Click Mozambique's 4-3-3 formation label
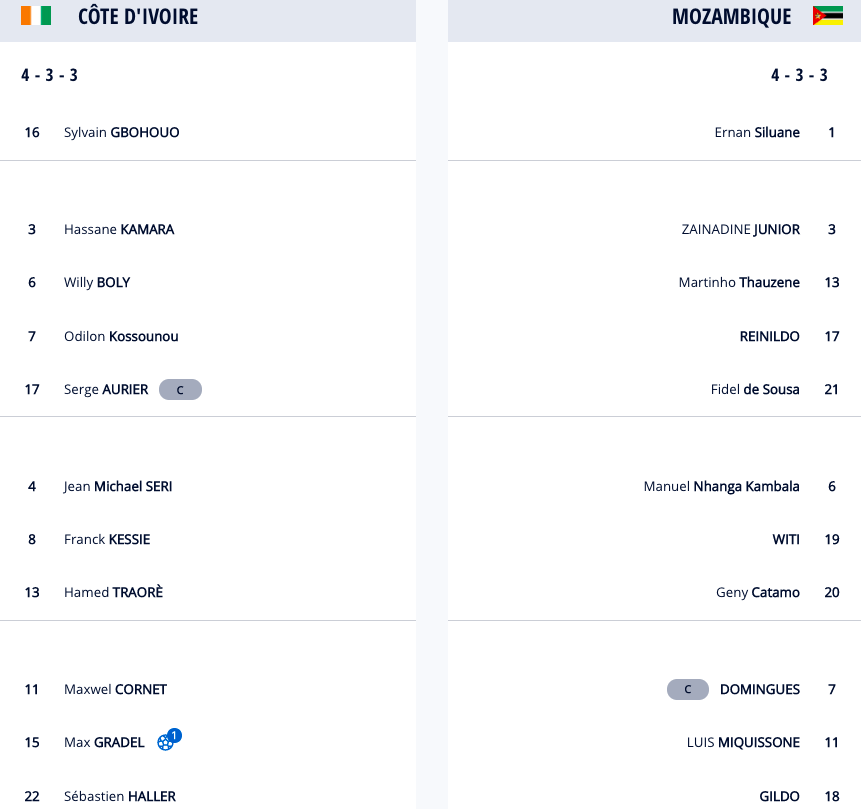This screenshot has height=809, width=861. [799, 76]
